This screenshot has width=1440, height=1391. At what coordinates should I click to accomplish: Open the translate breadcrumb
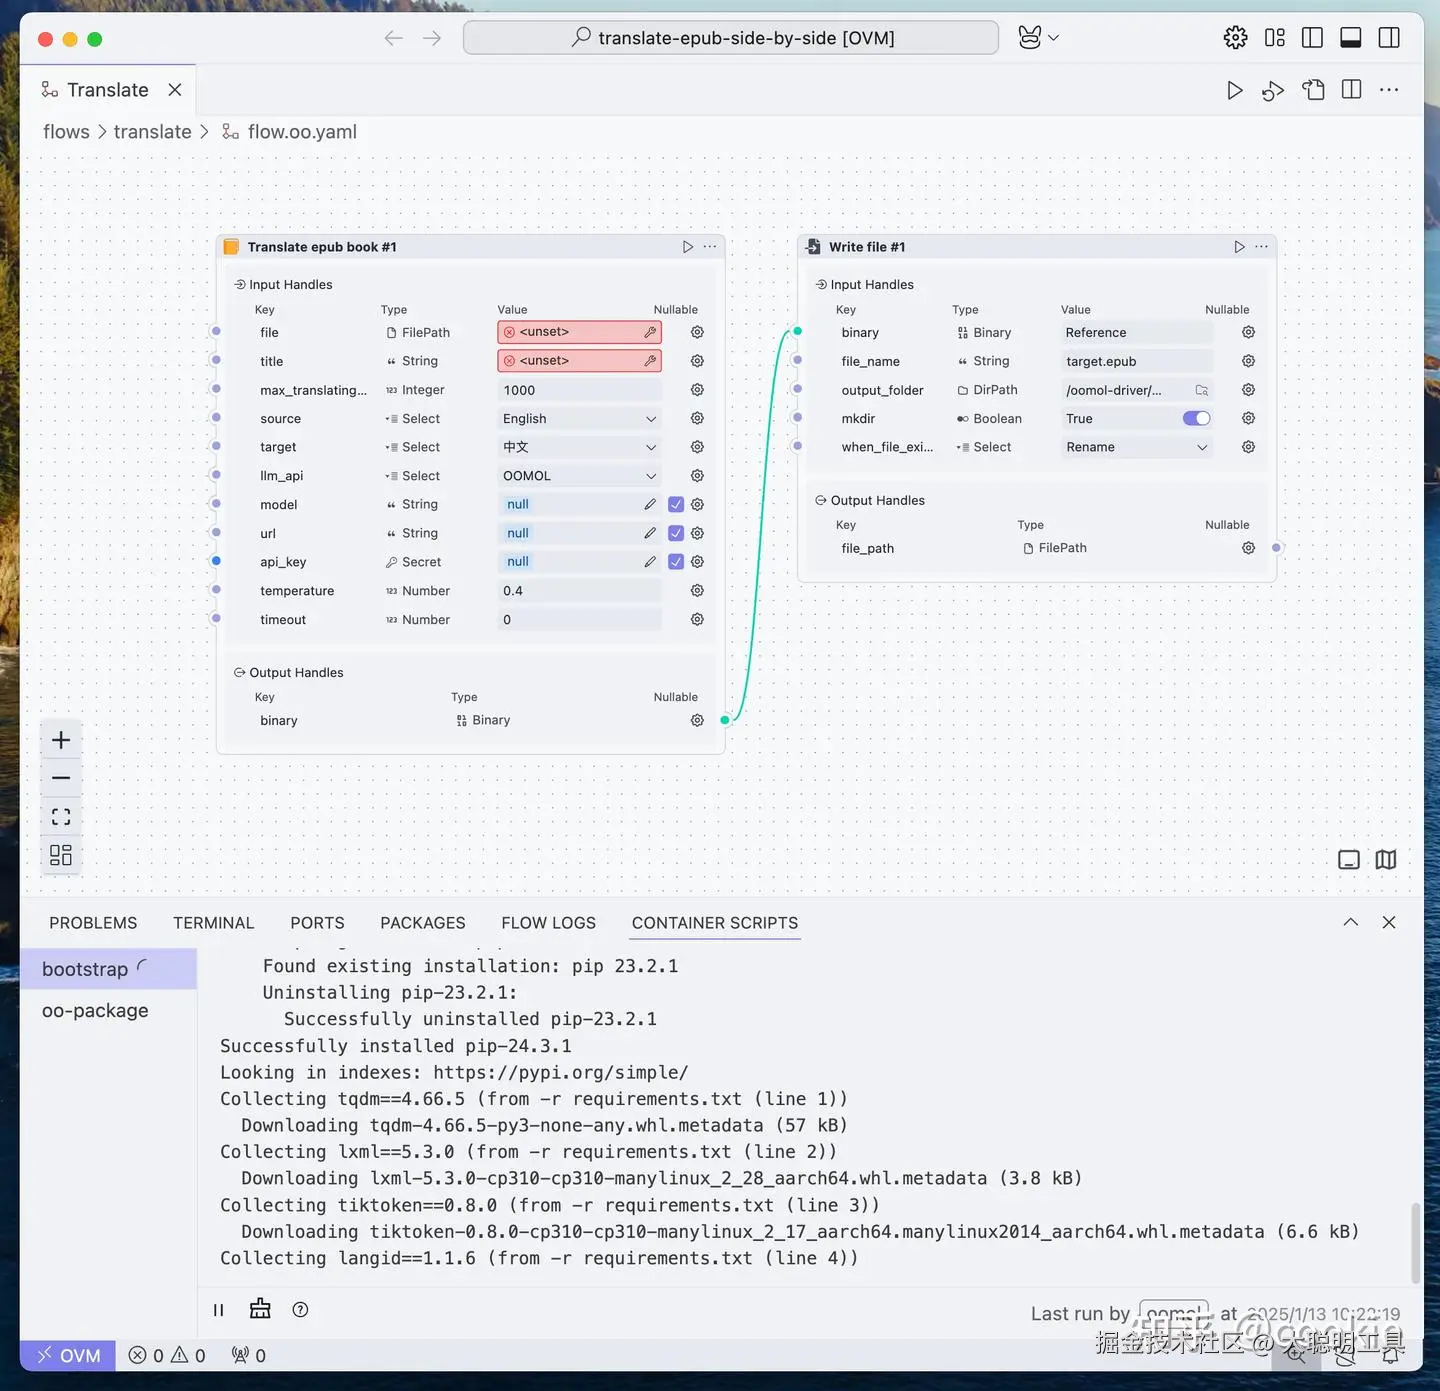tap(152, 132)
